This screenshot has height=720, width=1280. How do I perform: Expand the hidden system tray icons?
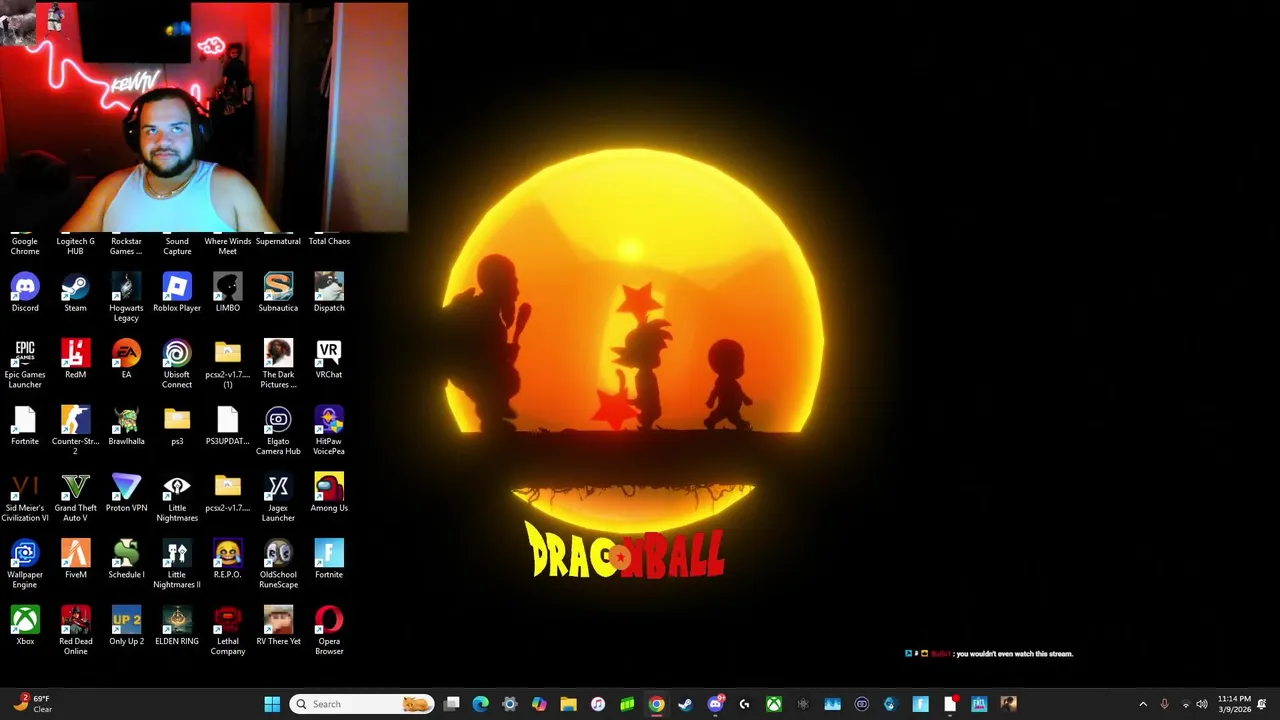click(1143, 704)
